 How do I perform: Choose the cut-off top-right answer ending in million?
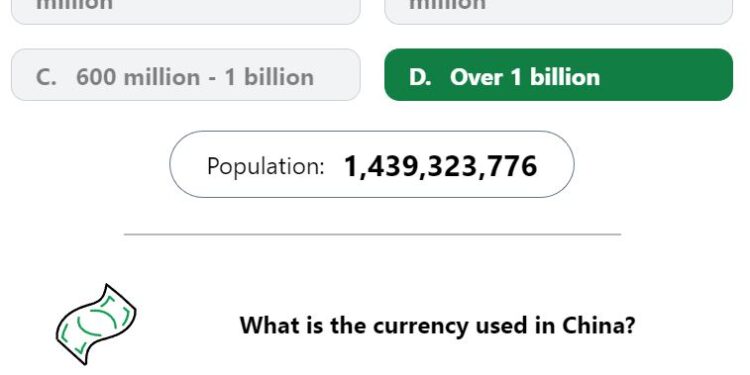[558, 11]
